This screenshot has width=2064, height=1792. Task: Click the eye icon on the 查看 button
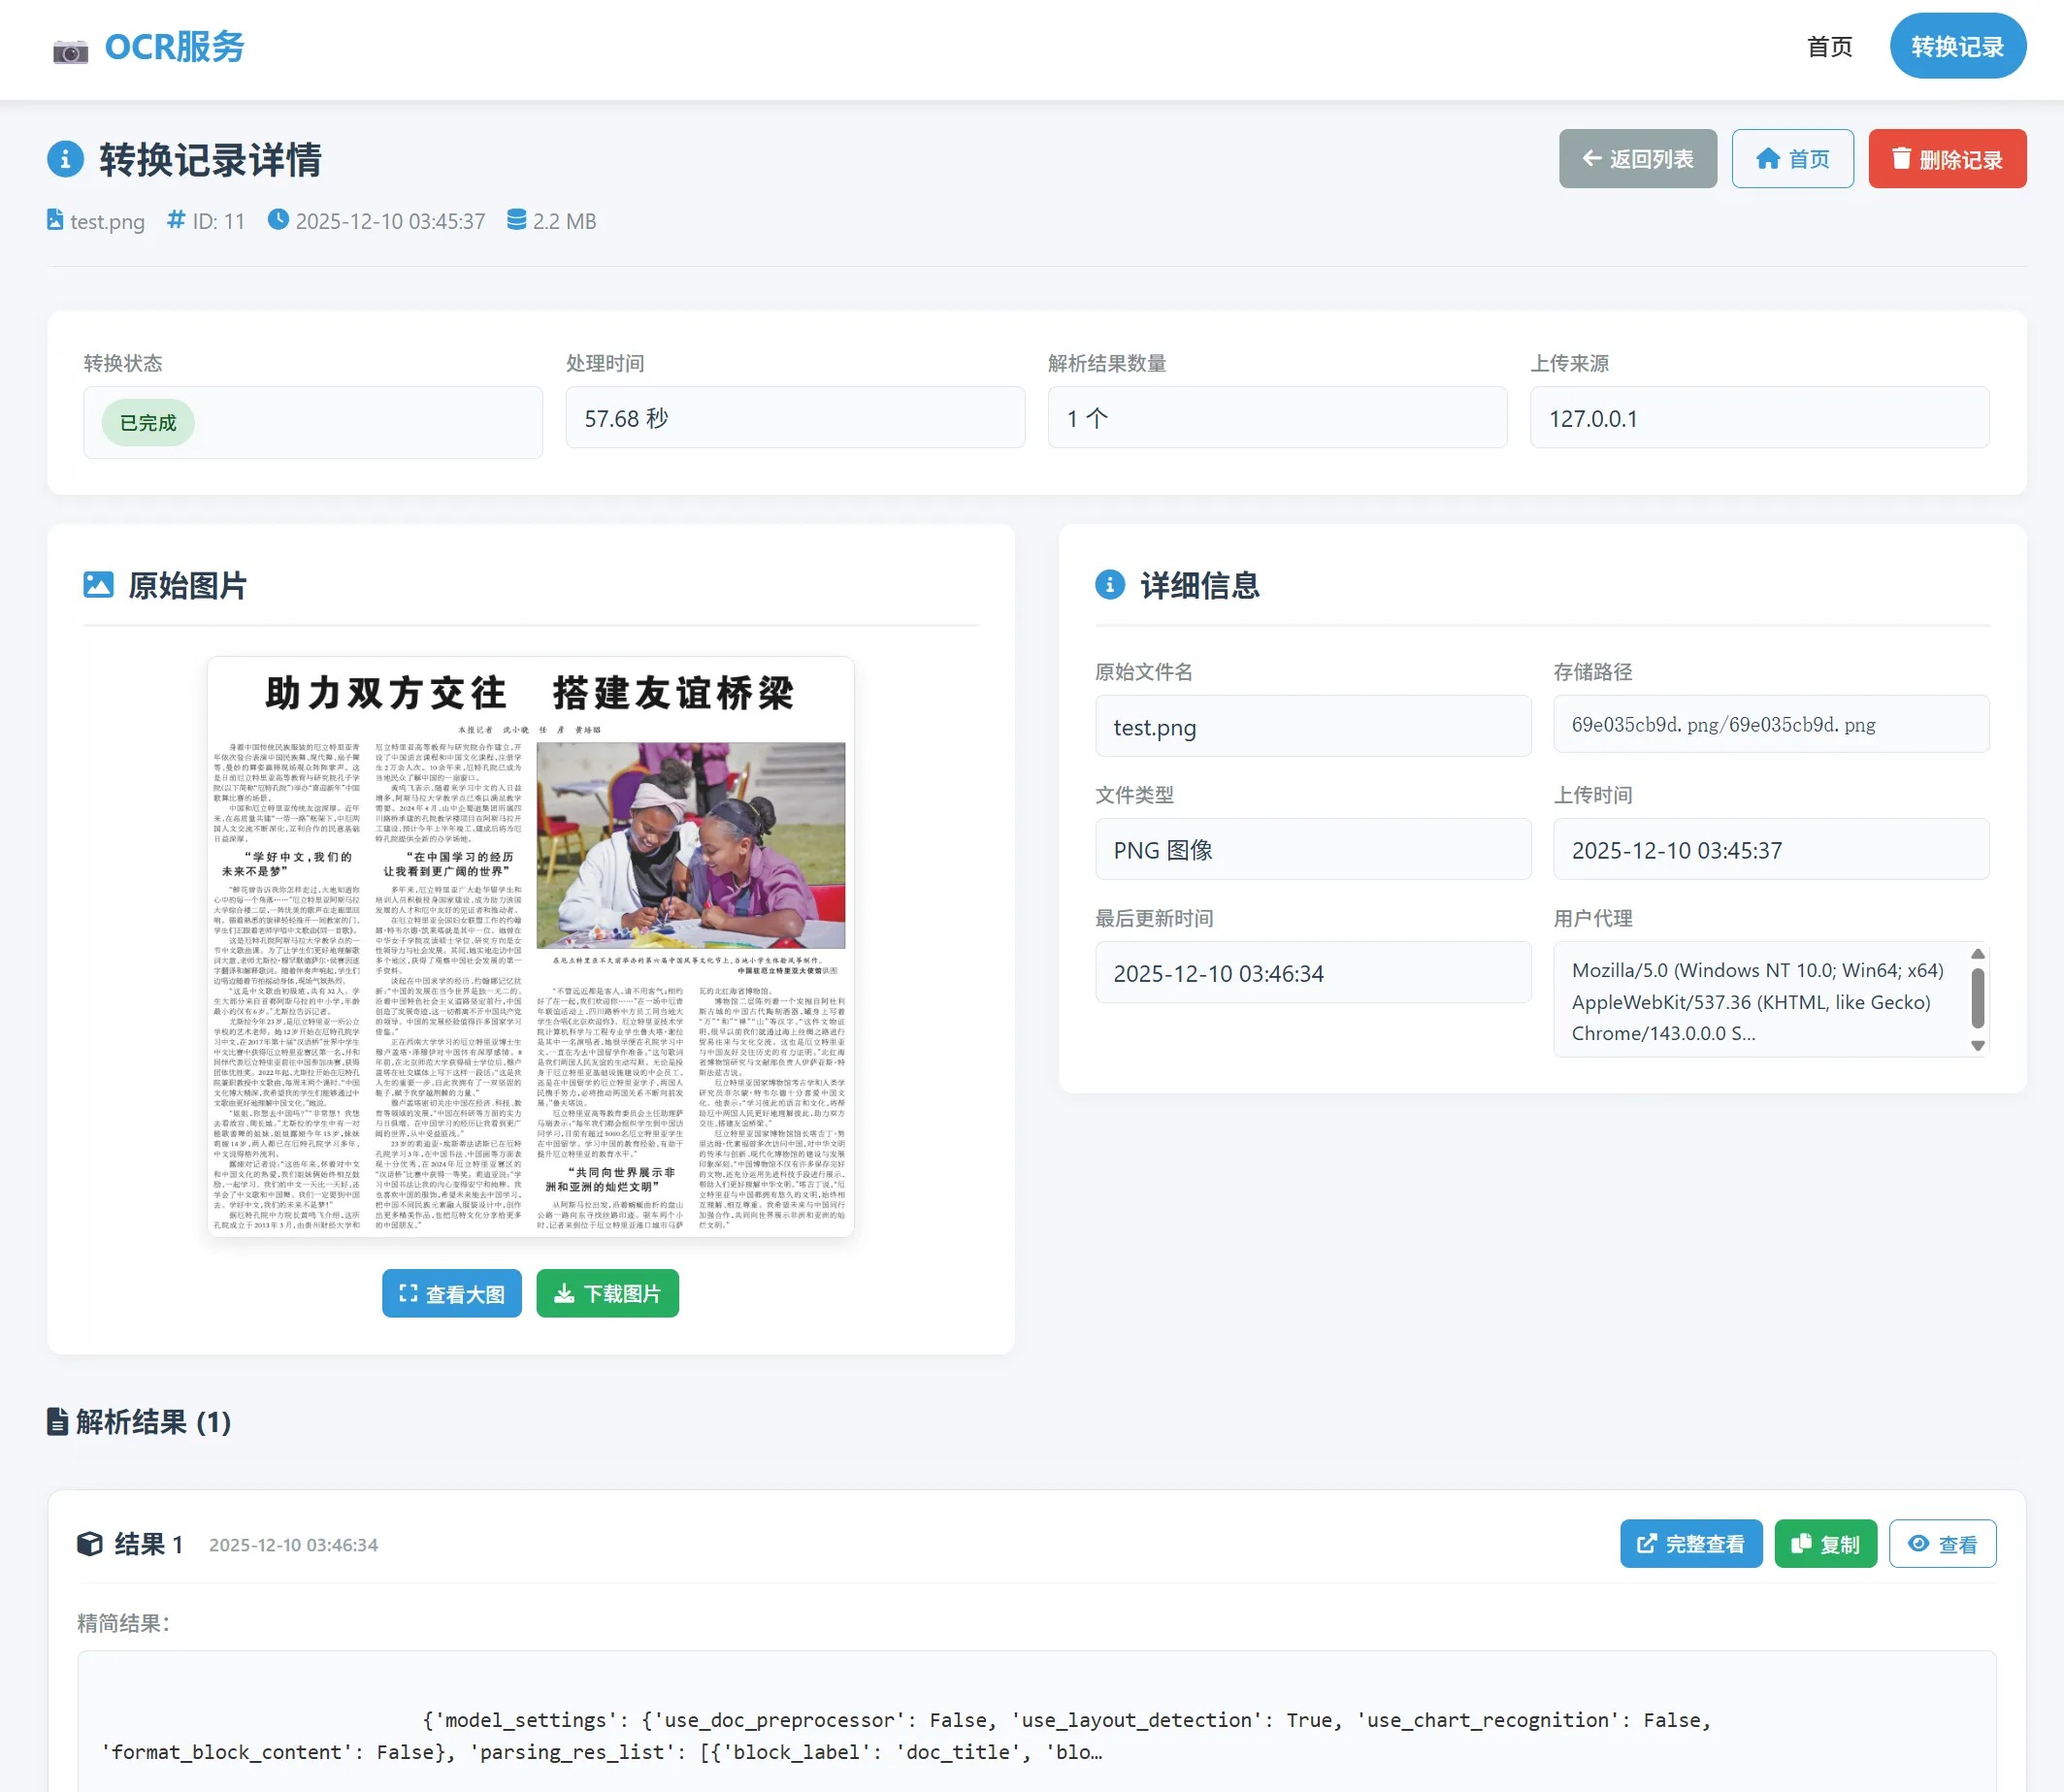point(1919,1543)
